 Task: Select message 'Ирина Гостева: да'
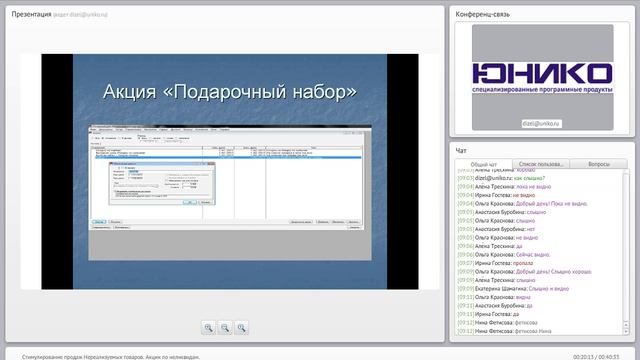click(488, 314)
